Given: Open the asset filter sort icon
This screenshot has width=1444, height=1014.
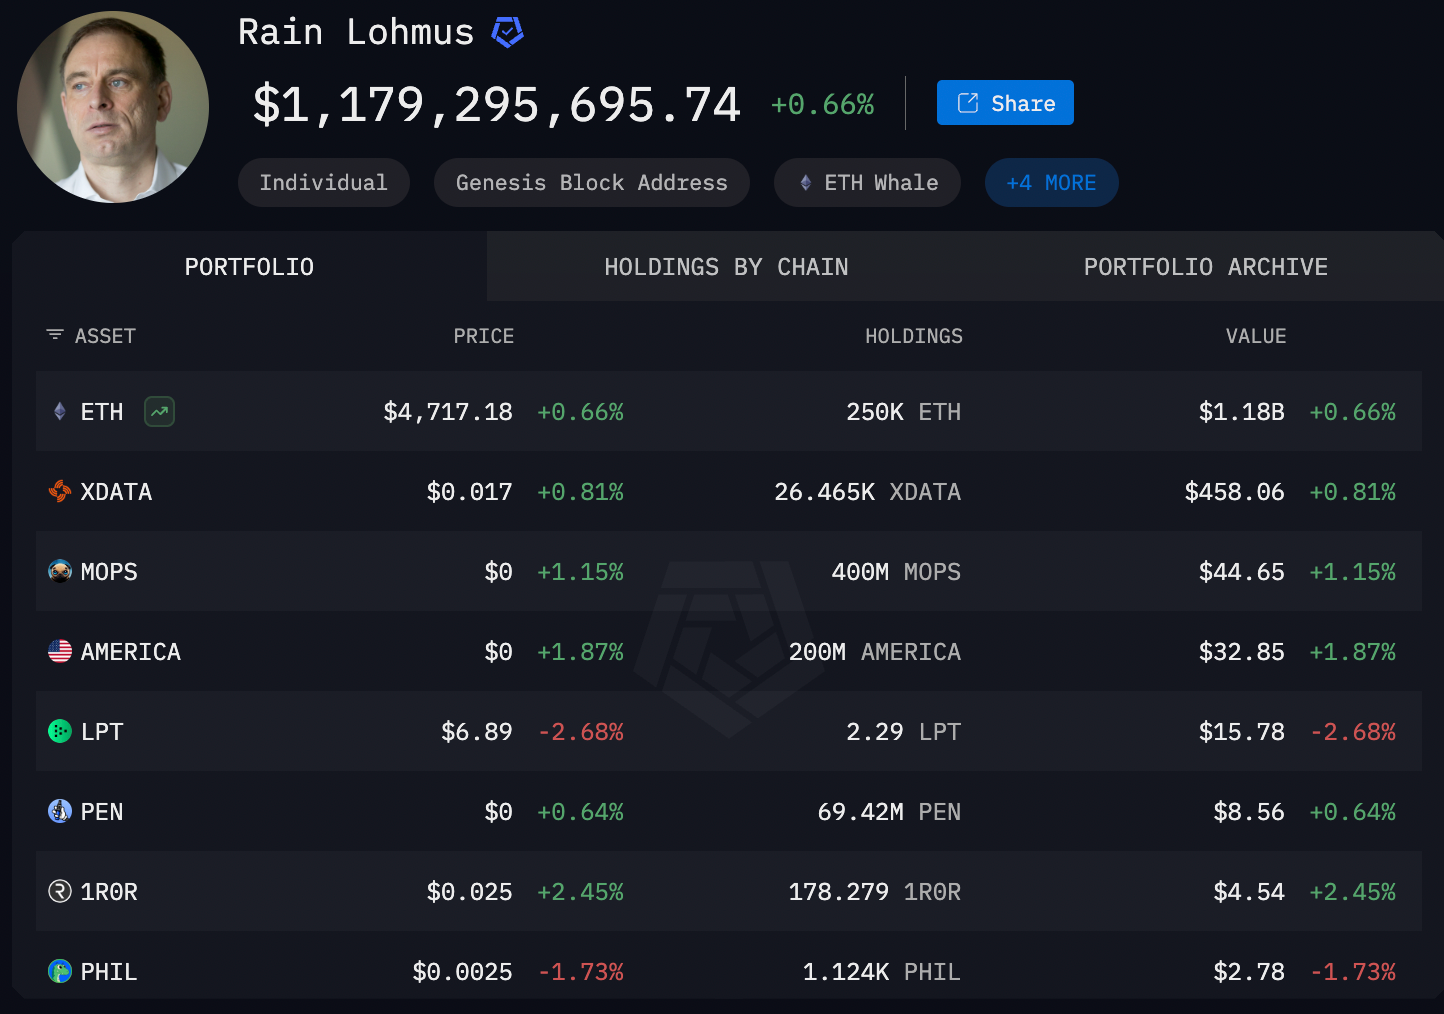Looking at the screenshot, I should click(x=55, y=335).
